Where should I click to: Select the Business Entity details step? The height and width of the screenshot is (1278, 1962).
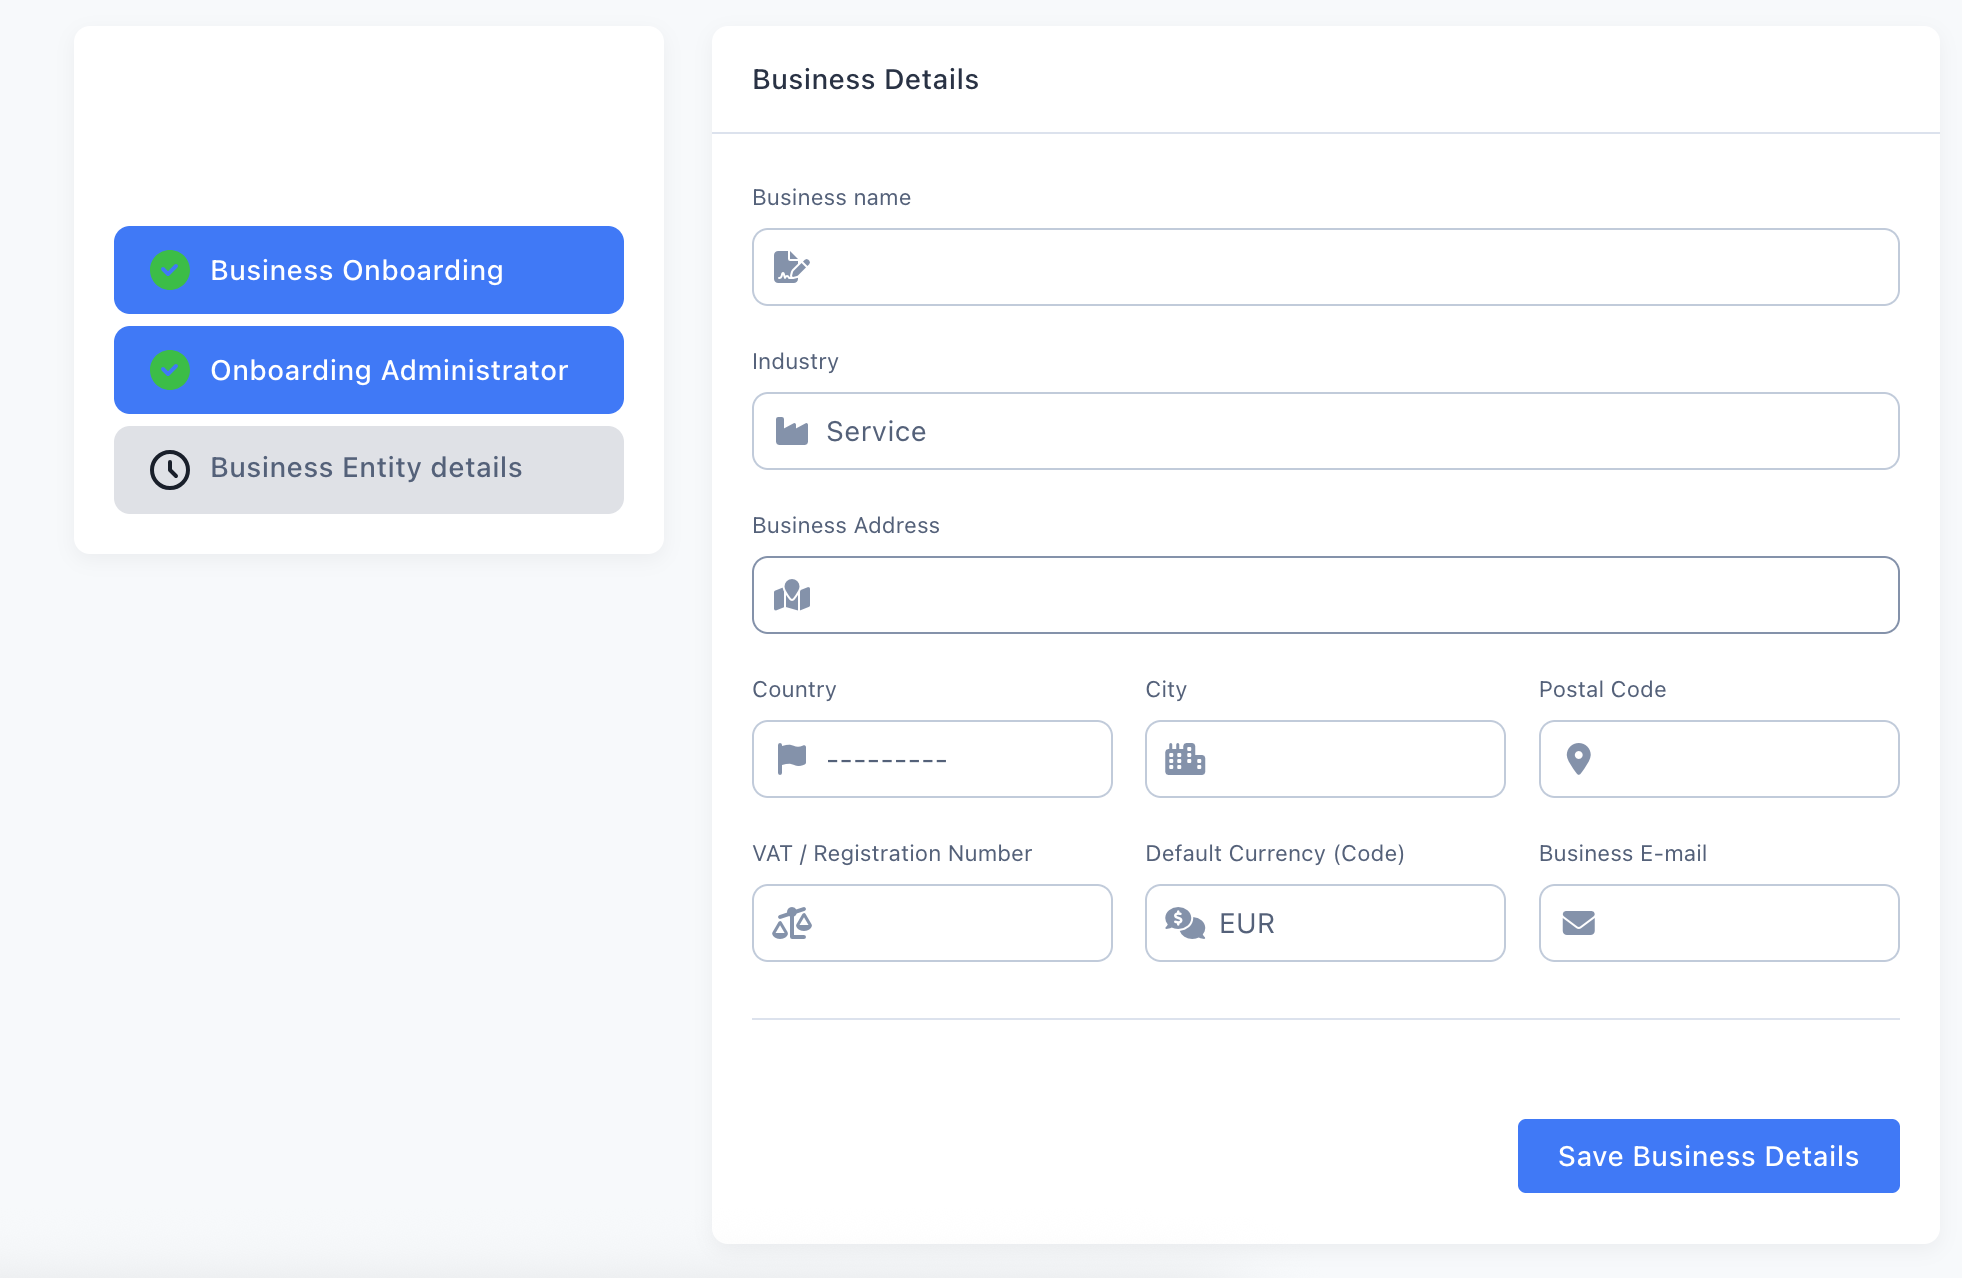point(368,469)
